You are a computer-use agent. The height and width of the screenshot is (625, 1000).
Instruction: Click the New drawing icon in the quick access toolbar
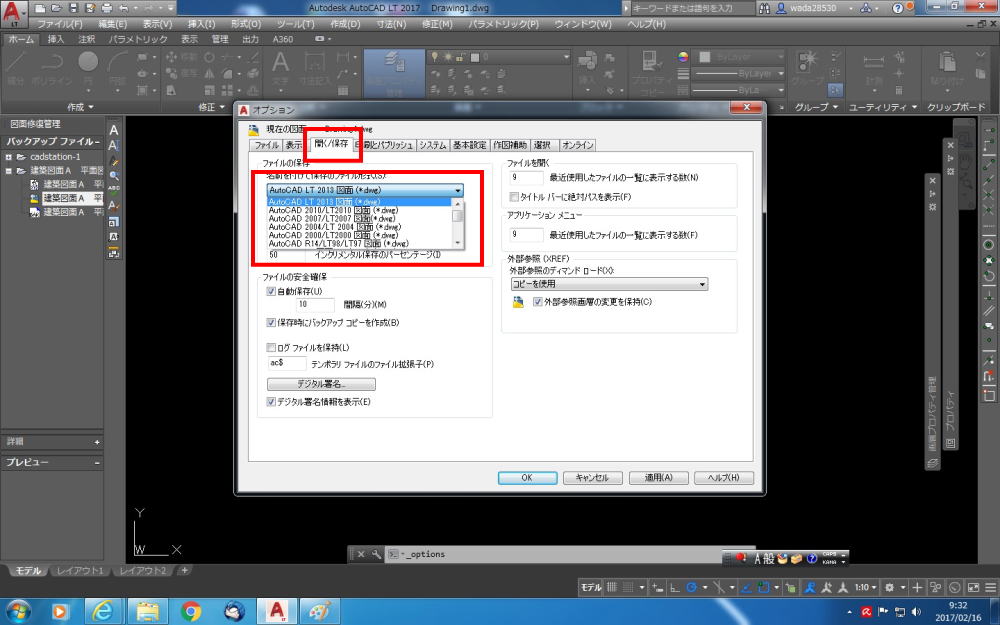40,8
